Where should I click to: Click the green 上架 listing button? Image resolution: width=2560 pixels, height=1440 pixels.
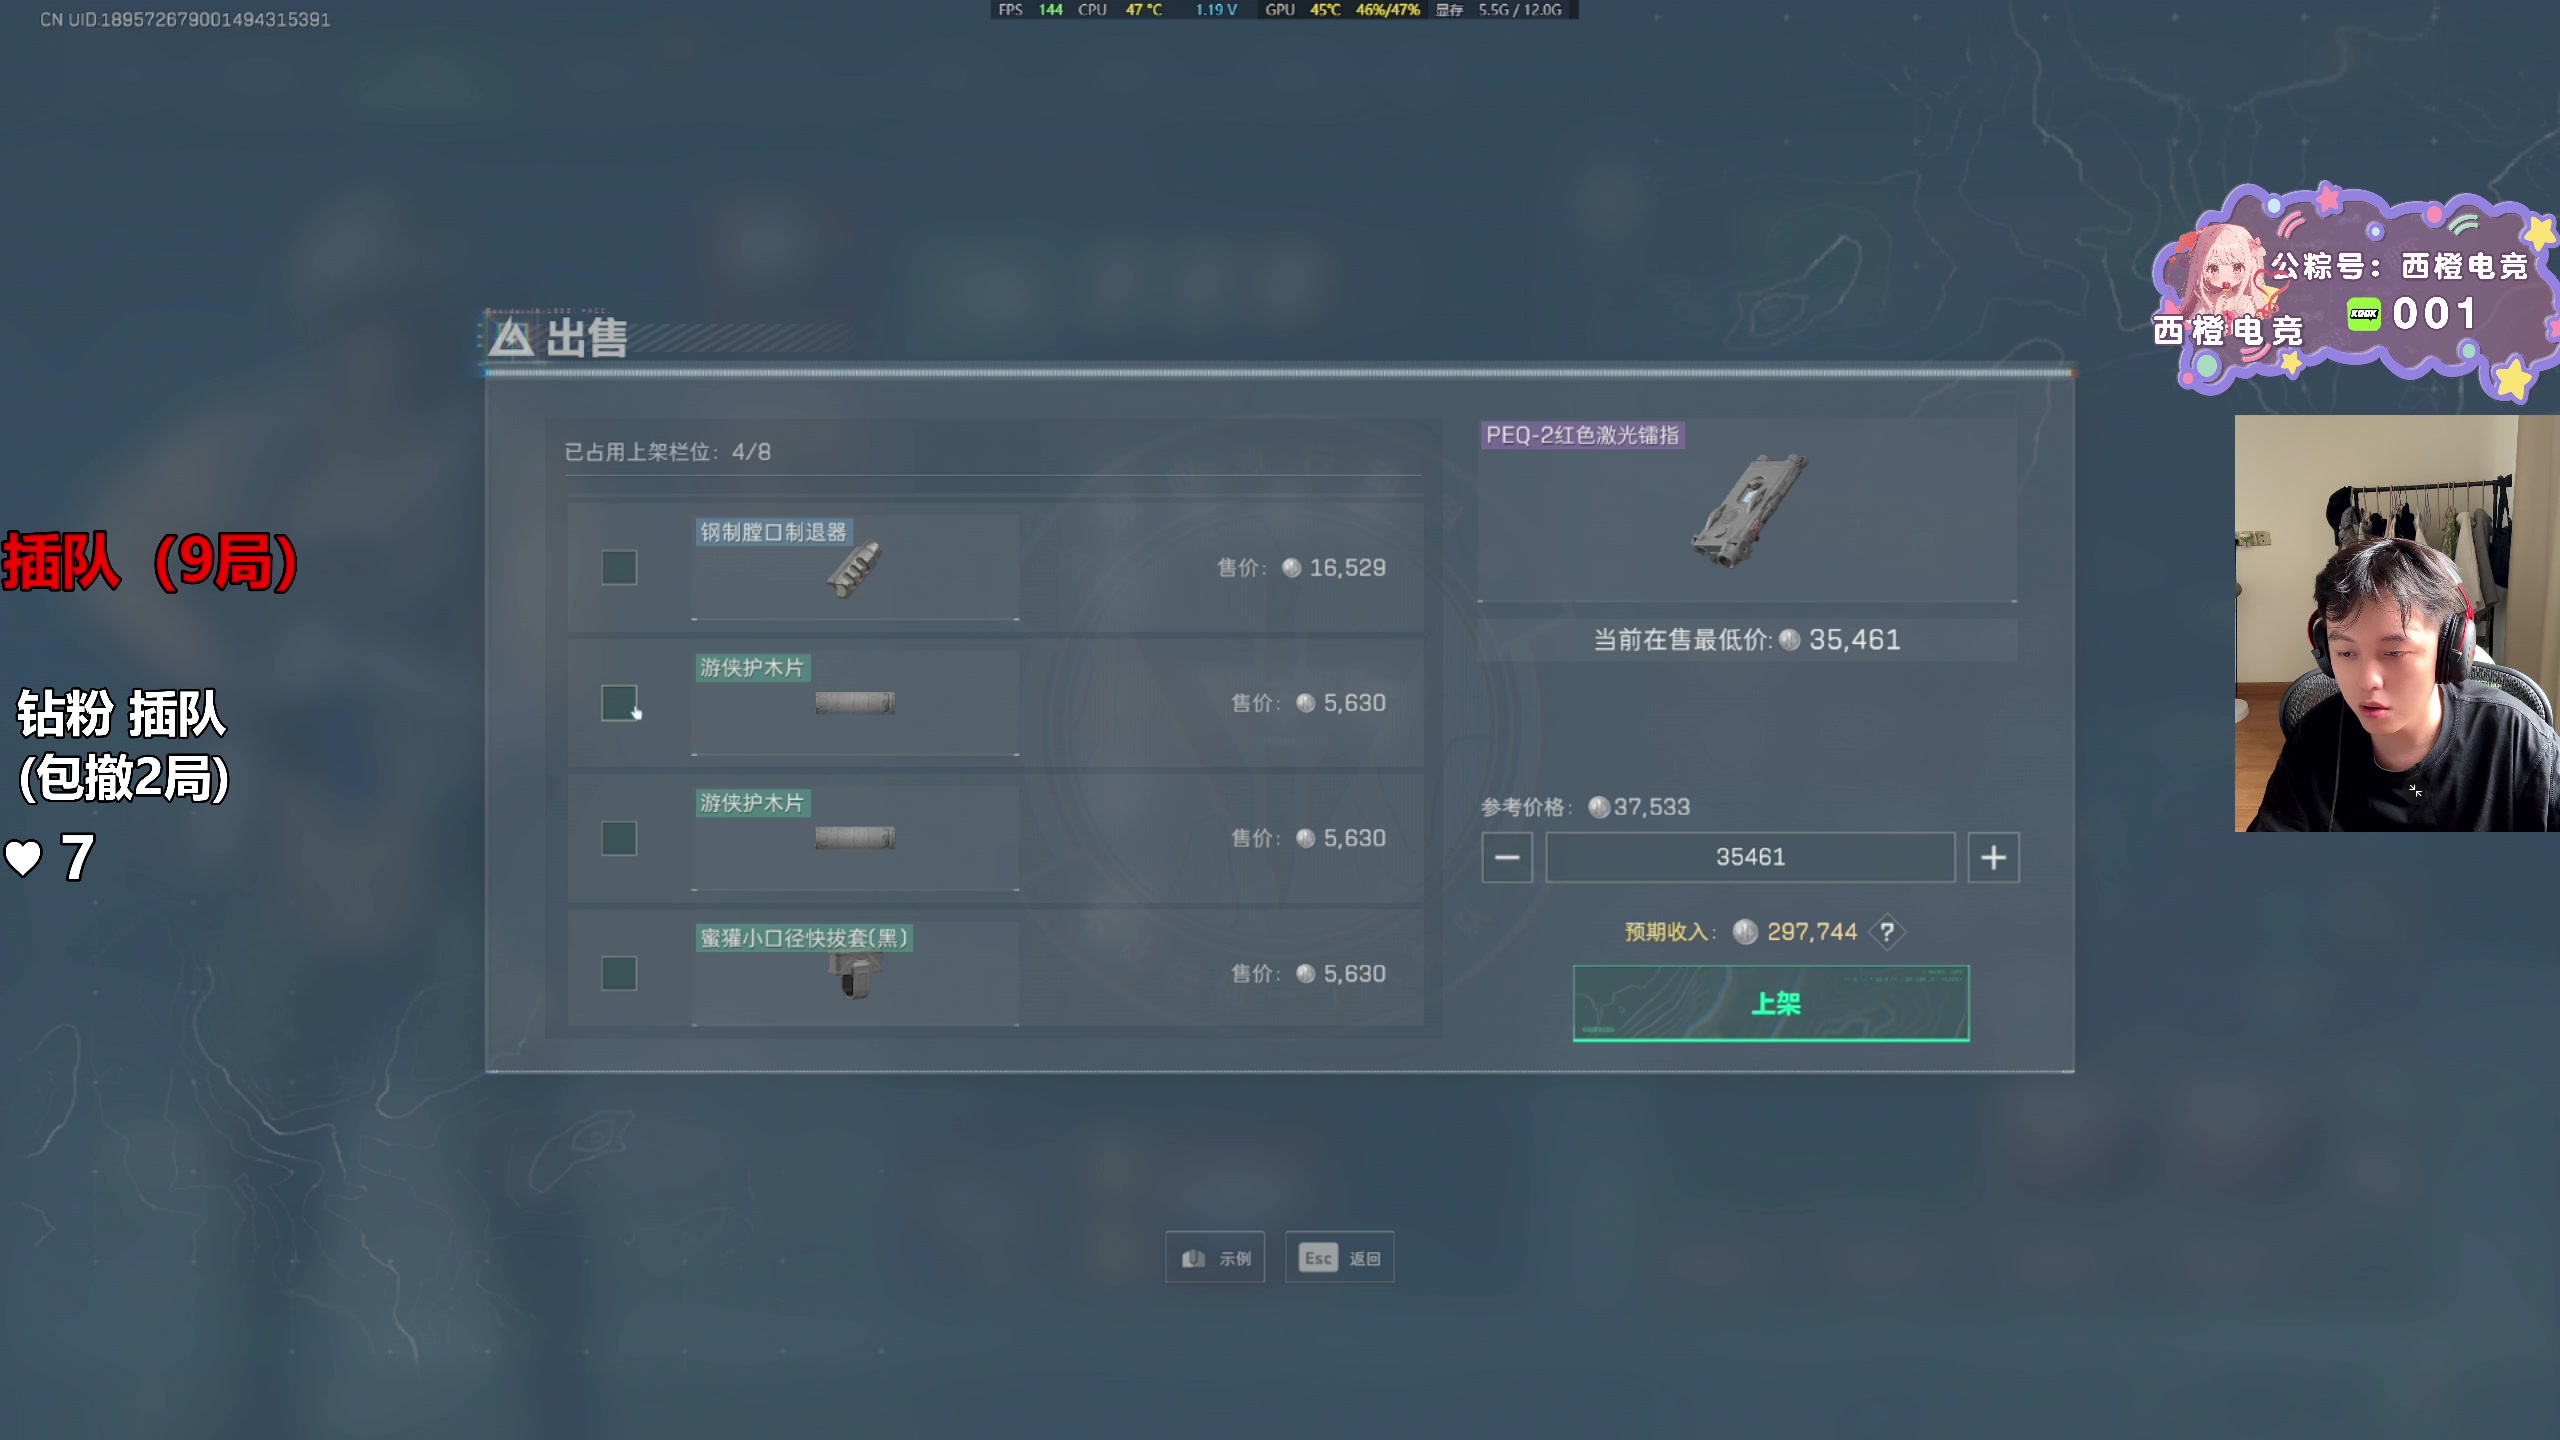[1771, 1003]
